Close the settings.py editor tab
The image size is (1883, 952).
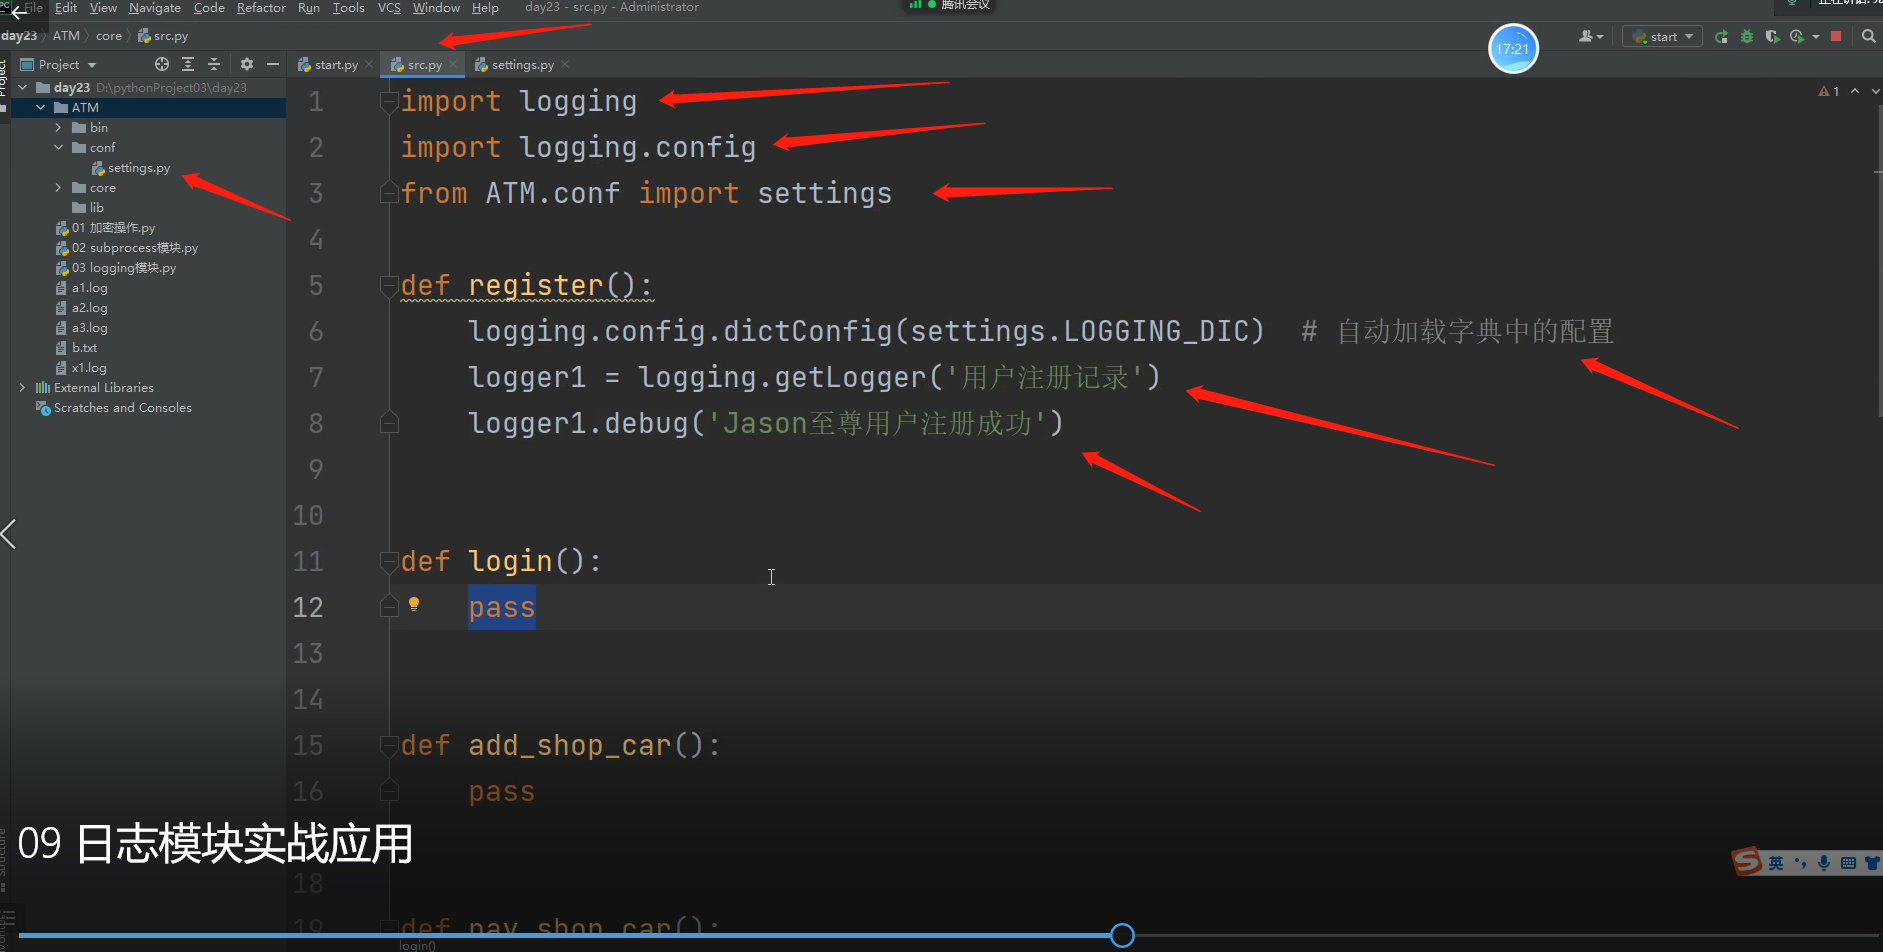click(x=565, y=64)
